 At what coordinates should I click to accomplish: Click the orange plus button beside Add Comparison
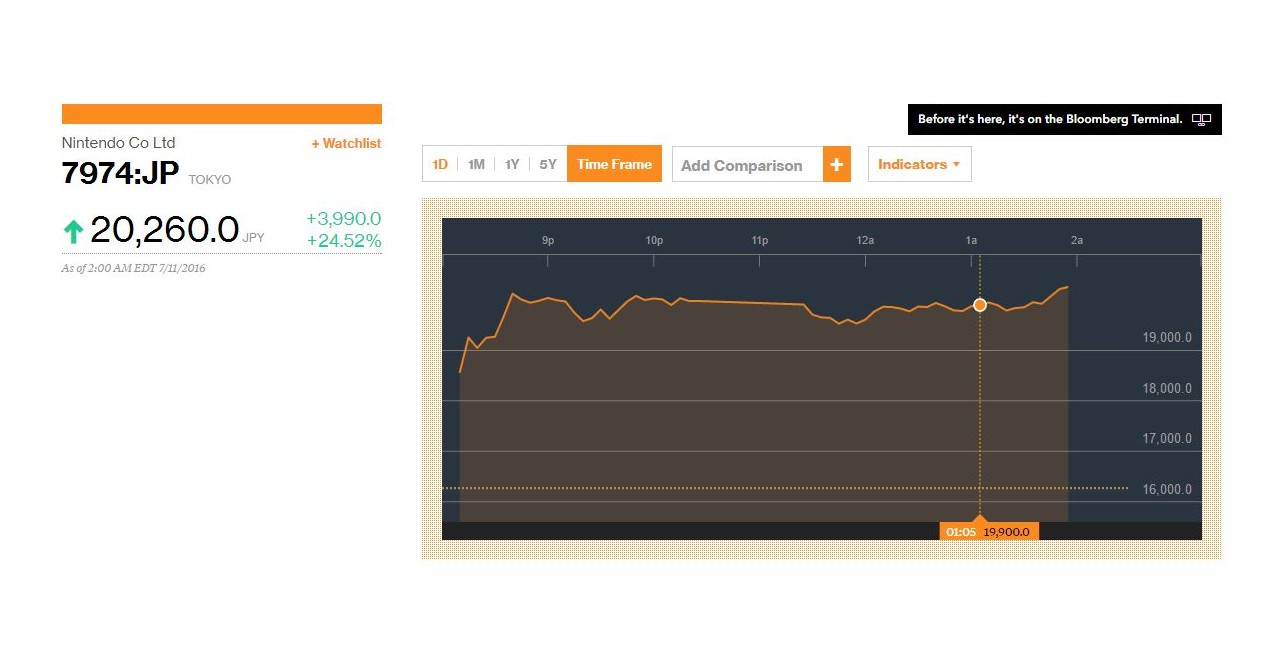pos(837,165)
